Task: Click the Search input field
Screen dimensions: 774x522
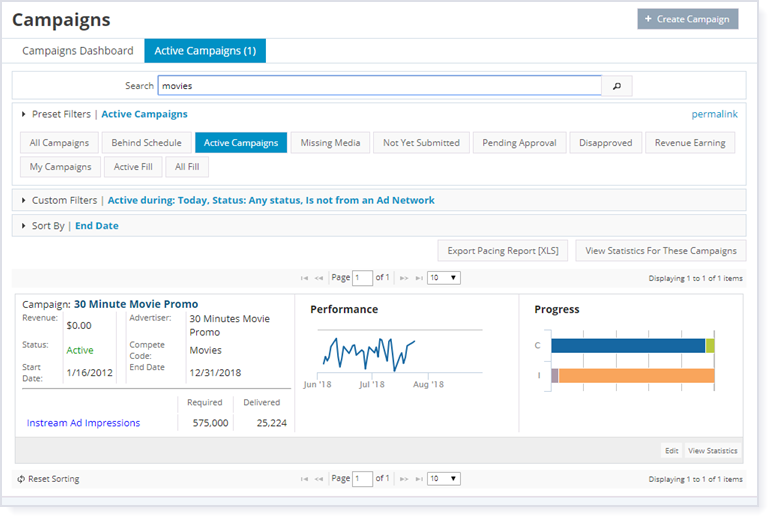Action: tap(379, 86)
